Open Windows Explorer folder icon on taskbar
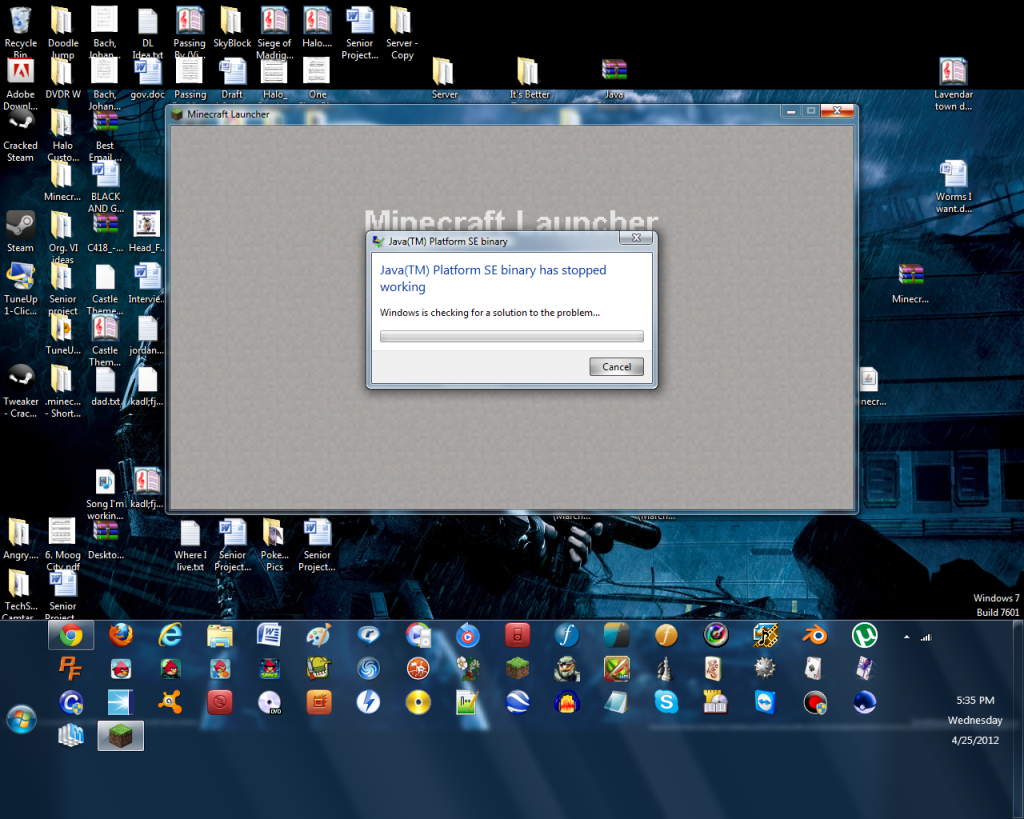Image resolution: width=1024 pixels, height=819 pixels. tap(220, 635)
